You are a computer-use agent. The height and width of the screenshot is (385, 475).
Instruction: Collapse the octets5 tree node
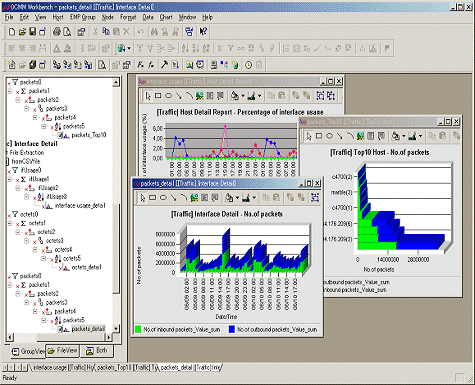[44, 258]
